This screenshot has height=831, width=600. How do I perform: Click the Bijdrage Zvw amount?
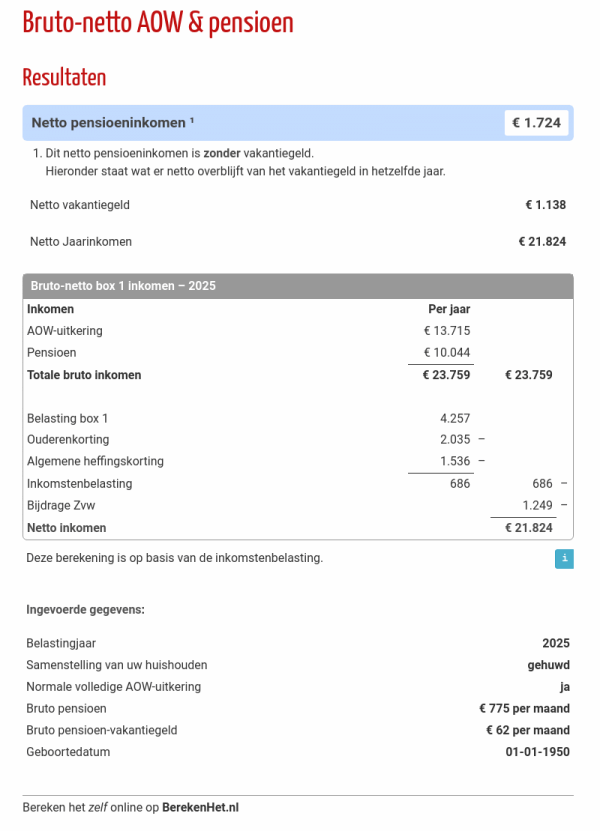(539, 505)
